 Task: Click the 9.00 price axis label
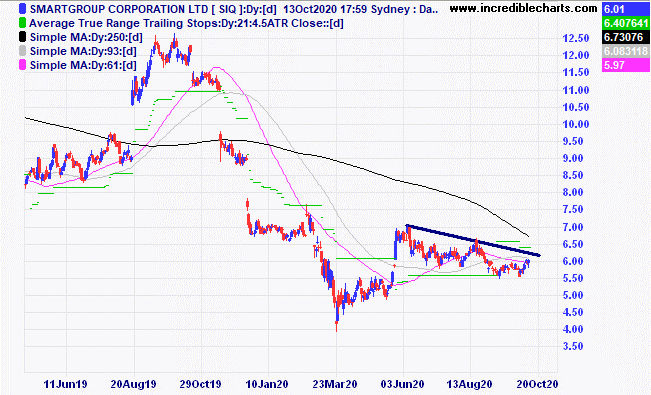[x=573, y=158]
